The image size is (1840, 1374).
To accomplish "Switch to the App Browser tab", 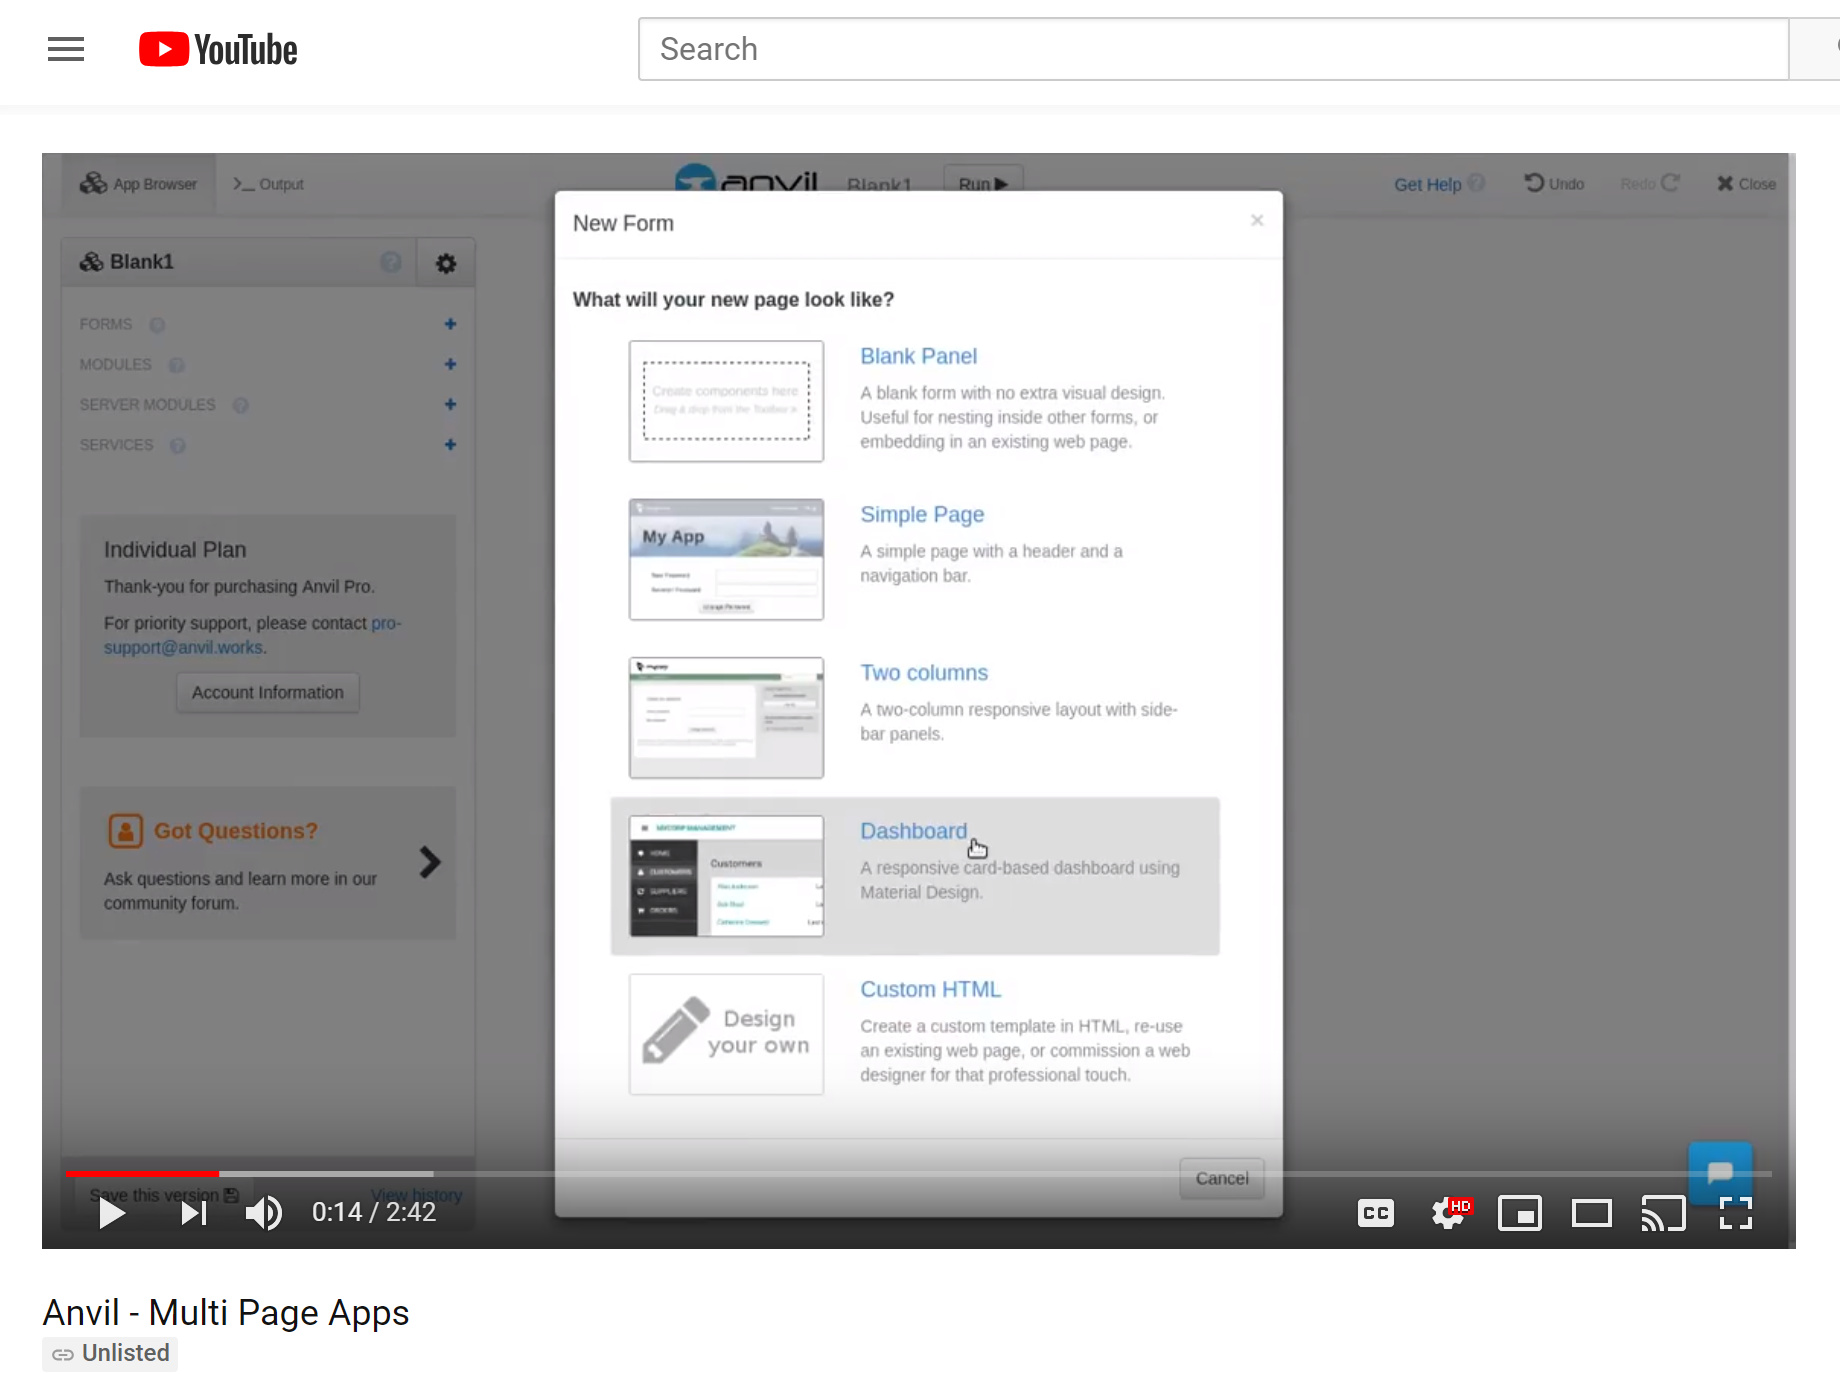I will point(139,184).
